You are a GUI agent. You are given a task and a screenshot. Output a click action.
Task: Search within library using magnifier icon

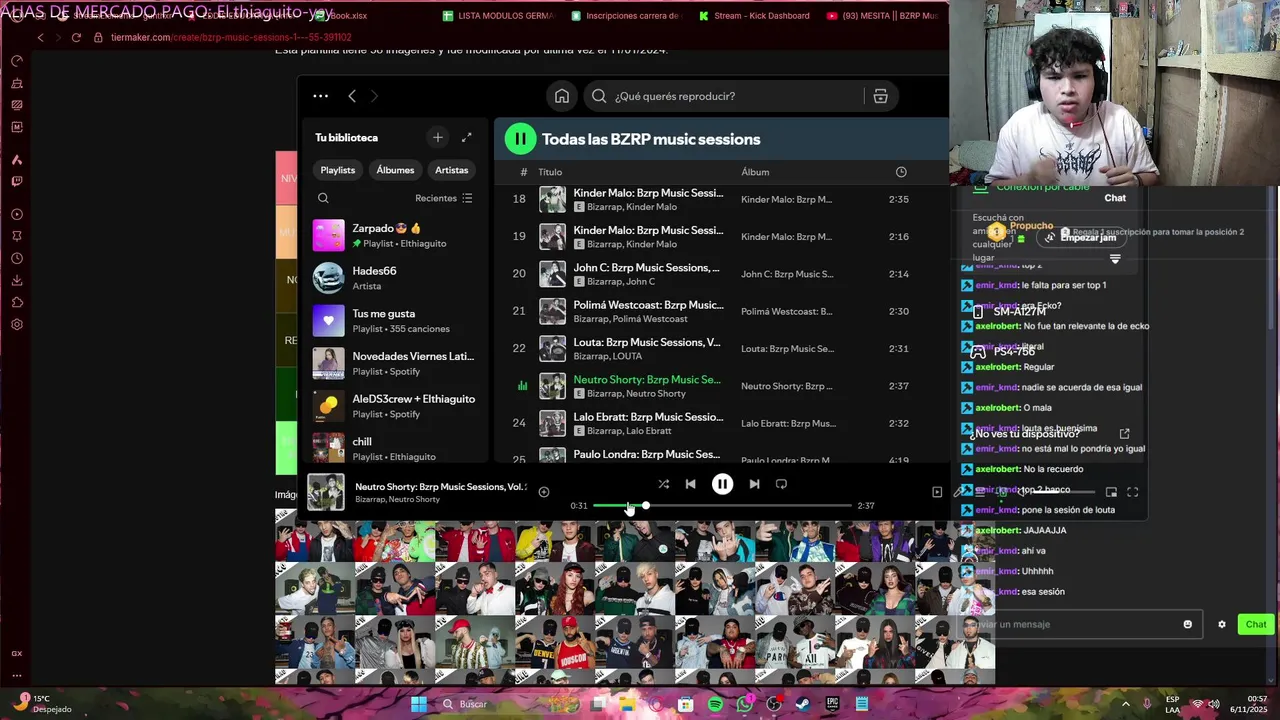pyautogui.click(x=323, y=198)
